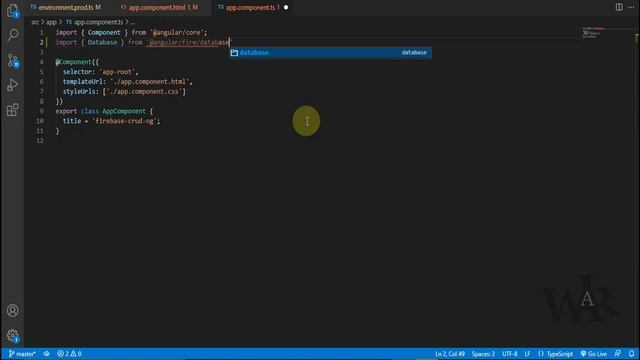
Task: Open notifications bell in status bar
Action: tap(631, 354)
